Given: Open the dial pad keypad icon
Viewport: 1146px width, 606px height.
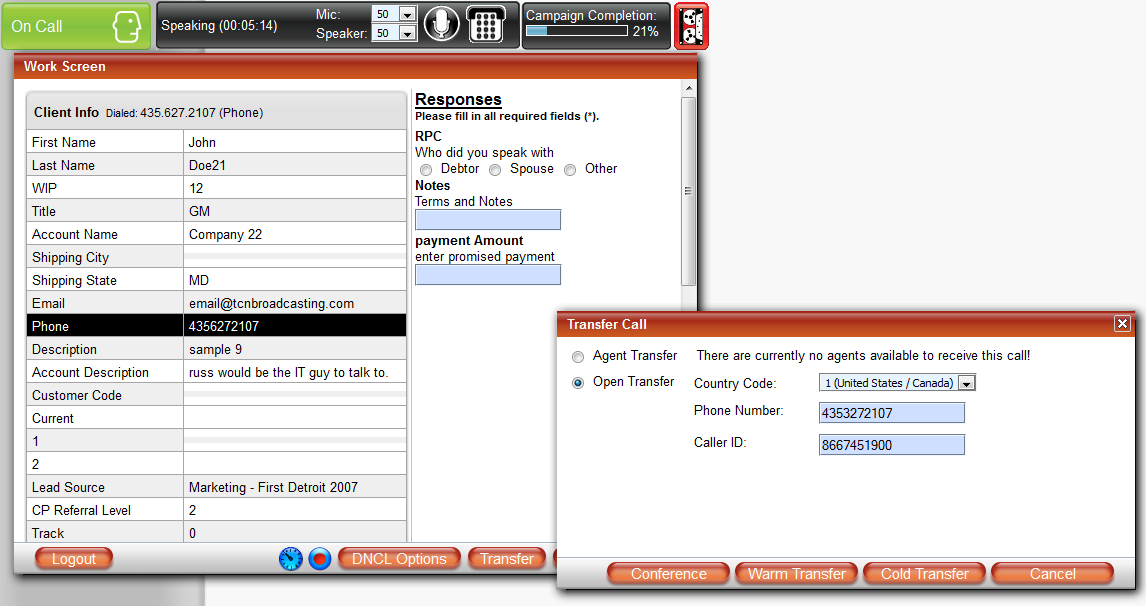Looking at the screenshot, I should [x=487, y=25].
